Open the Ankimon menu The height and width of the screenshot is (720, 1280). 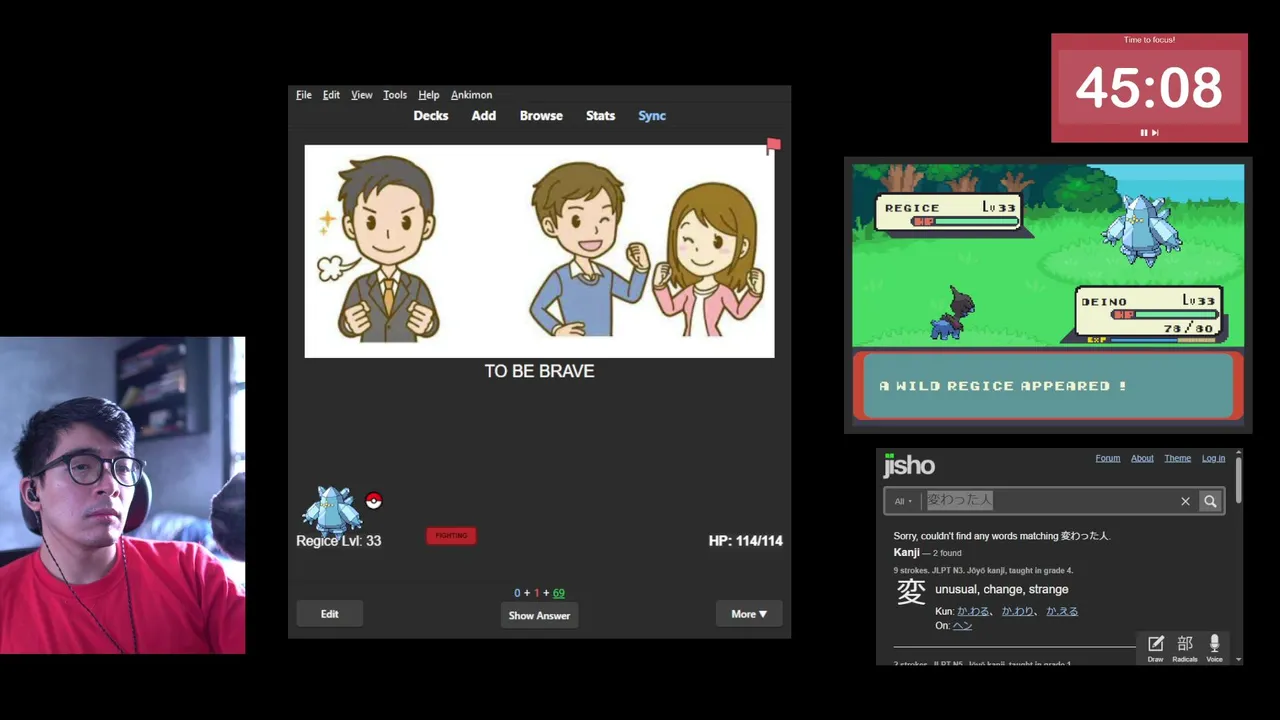471,95
